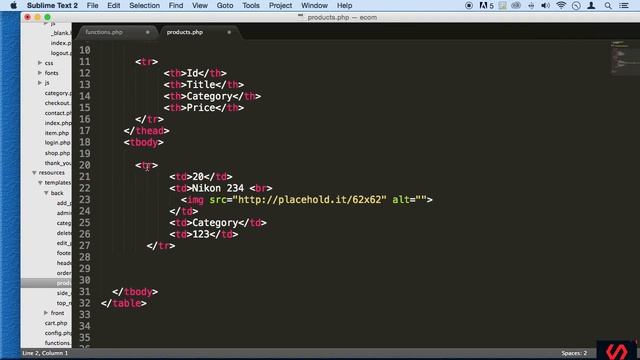The width and height of the screenshot is (640, 360).
Task: Collapse the back folder
Action: pos(46,193)
